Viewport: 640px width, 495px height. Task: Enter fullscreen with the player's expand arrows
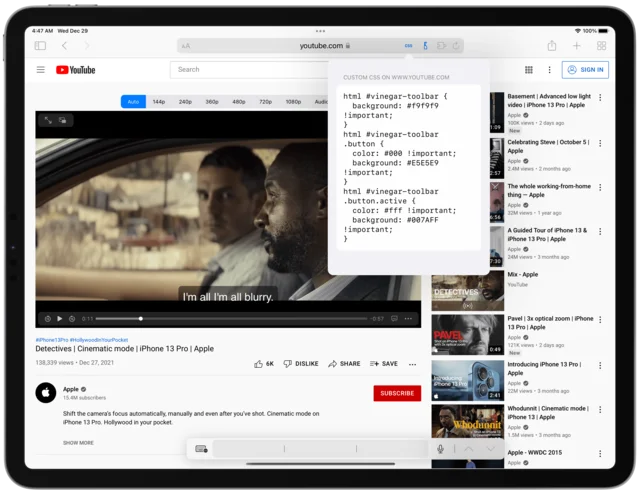point(48,120)
